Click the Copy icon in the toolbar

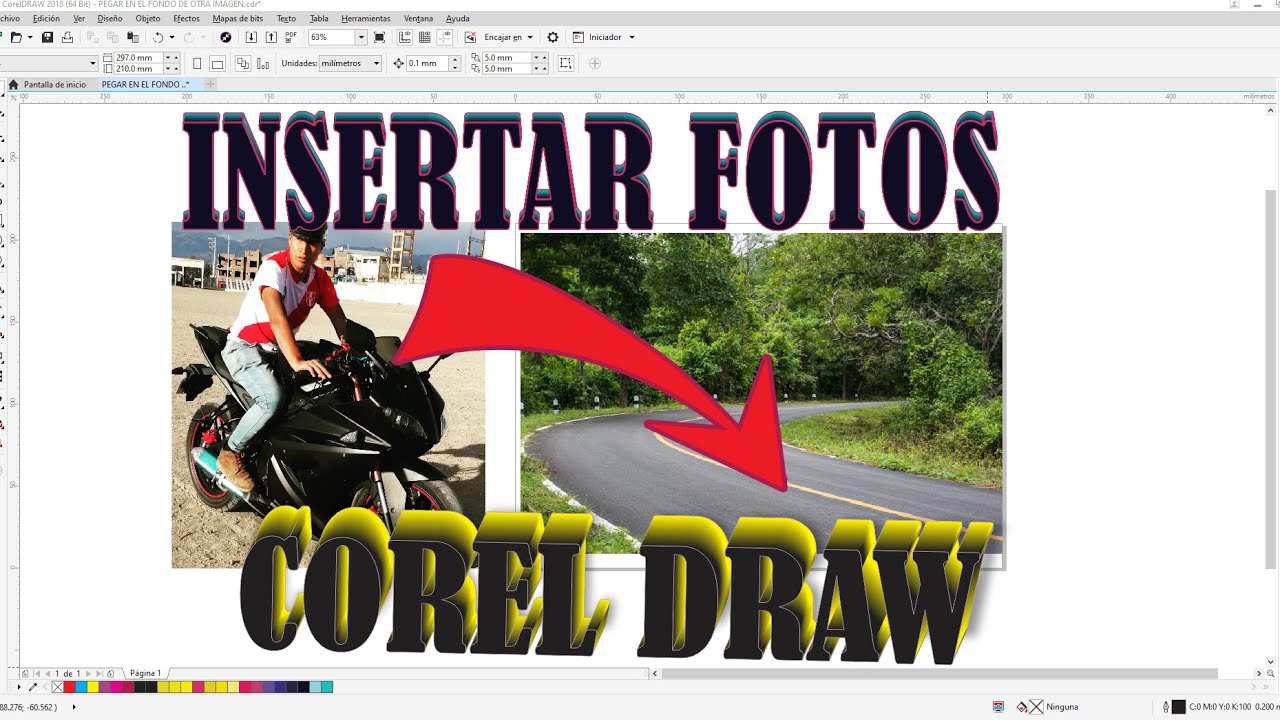click(113, 37)
